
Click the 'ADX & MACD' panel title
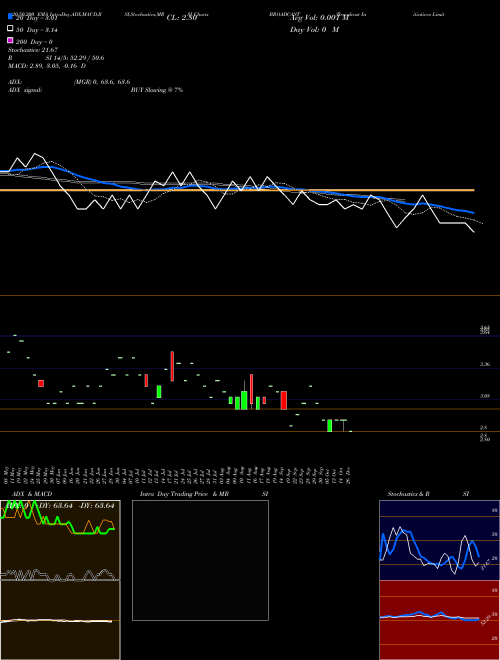pos(32,494)
